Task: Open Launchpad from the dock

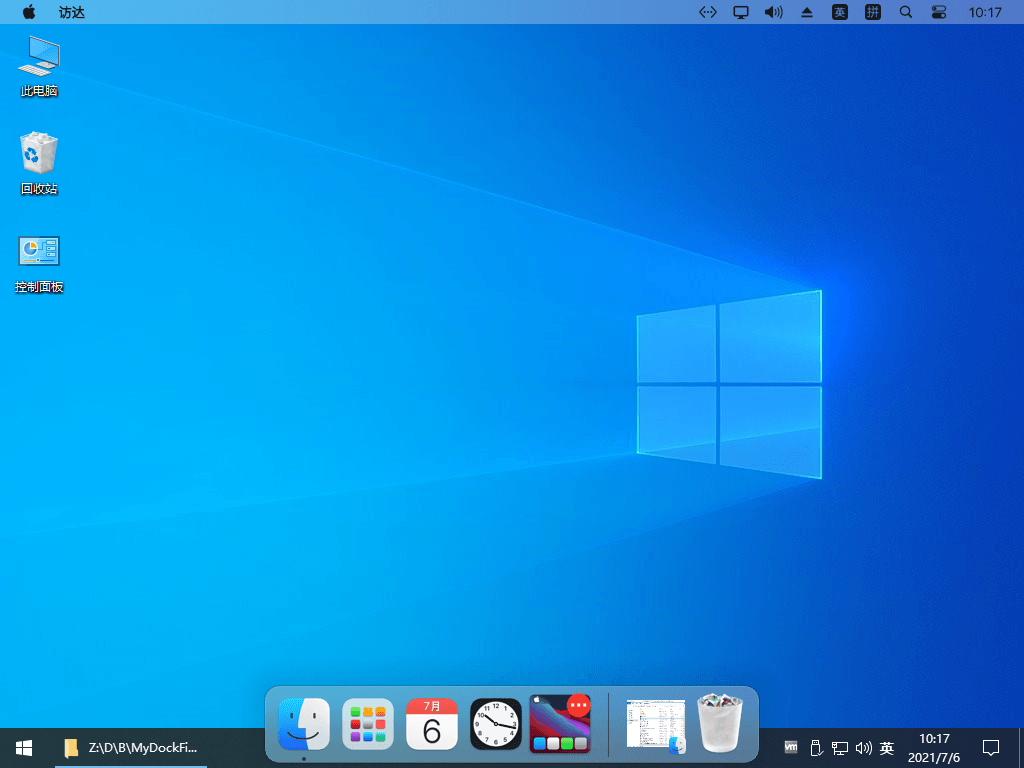Action: coord(368,724)
